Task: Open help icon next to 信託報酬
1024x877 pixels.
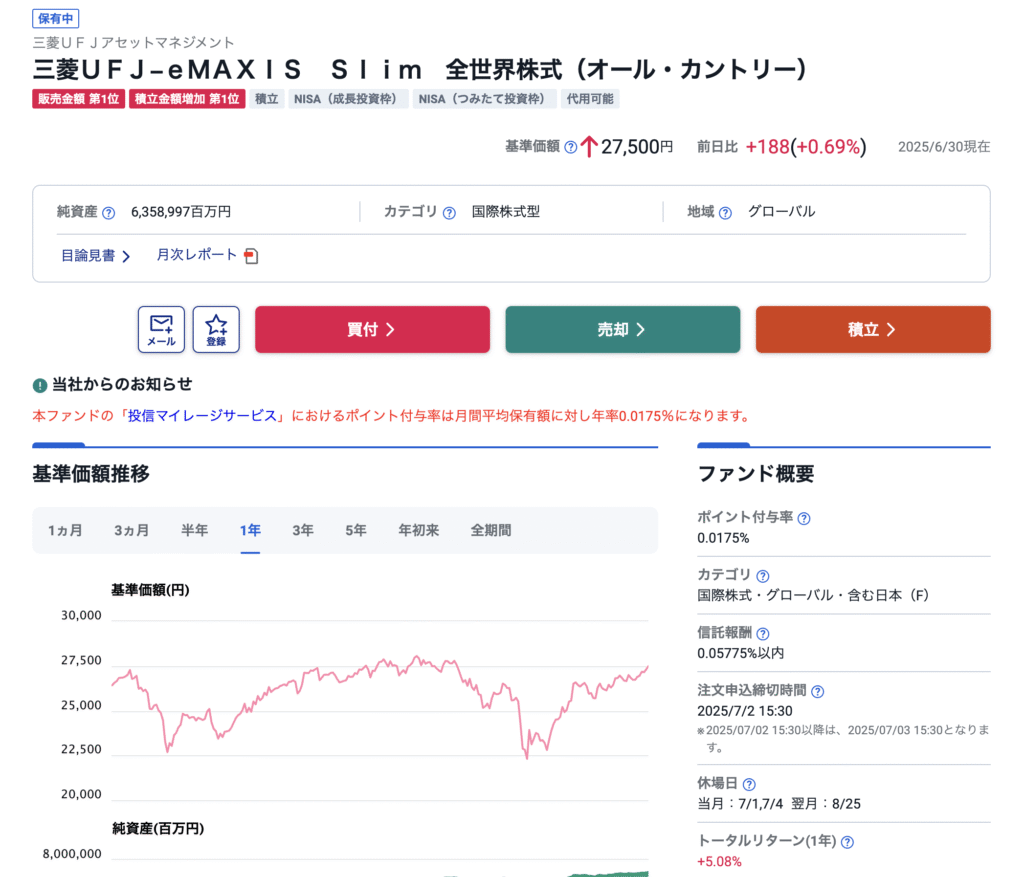Action: tap(763, 633)
